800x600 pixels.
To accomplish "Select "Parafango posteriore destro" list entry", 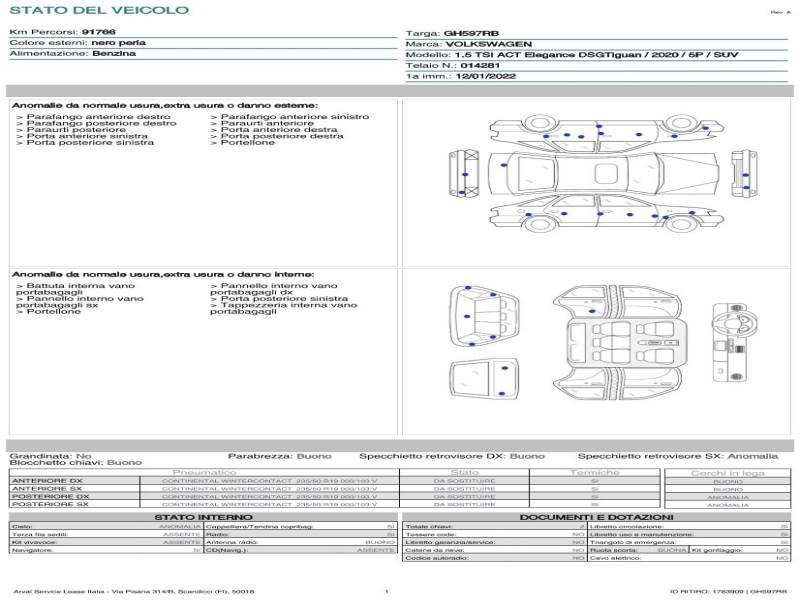I will click(96, 123).
